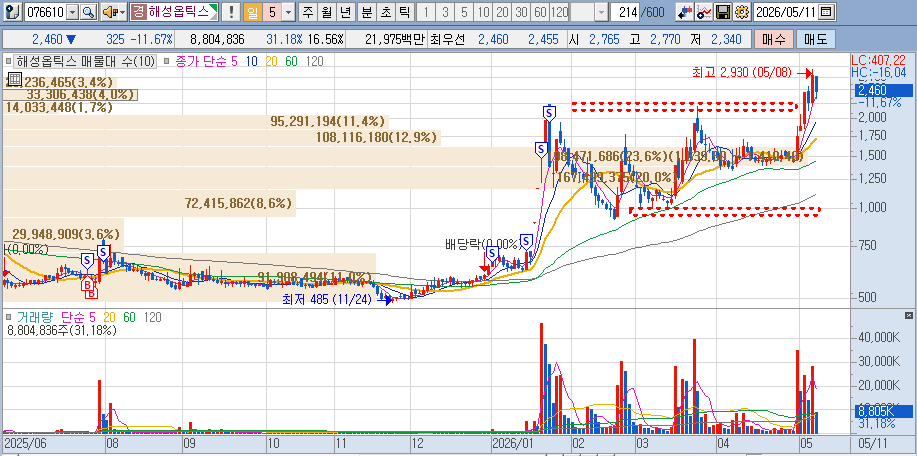The height and width of the screenshot is (456, 917).
Task: Open chart settings gear icon
Action: [742, 11]
